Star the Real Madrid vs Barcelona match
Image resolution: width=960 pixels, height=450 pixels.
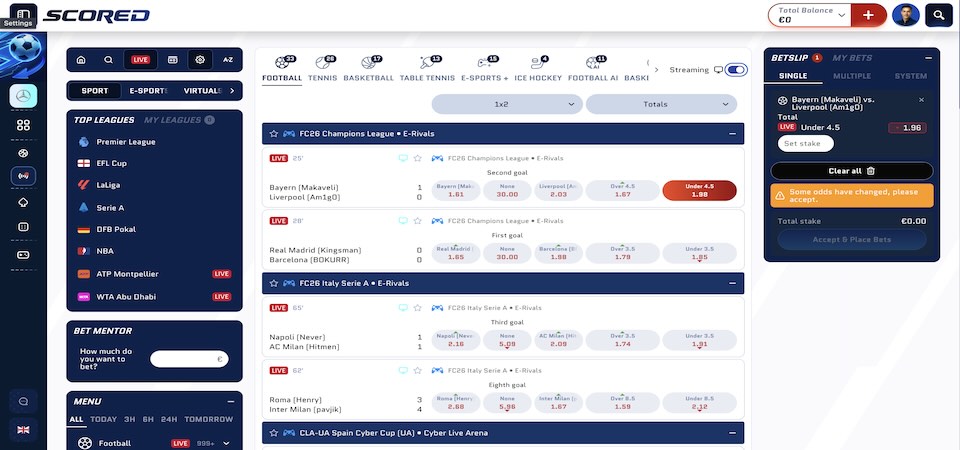418,220
